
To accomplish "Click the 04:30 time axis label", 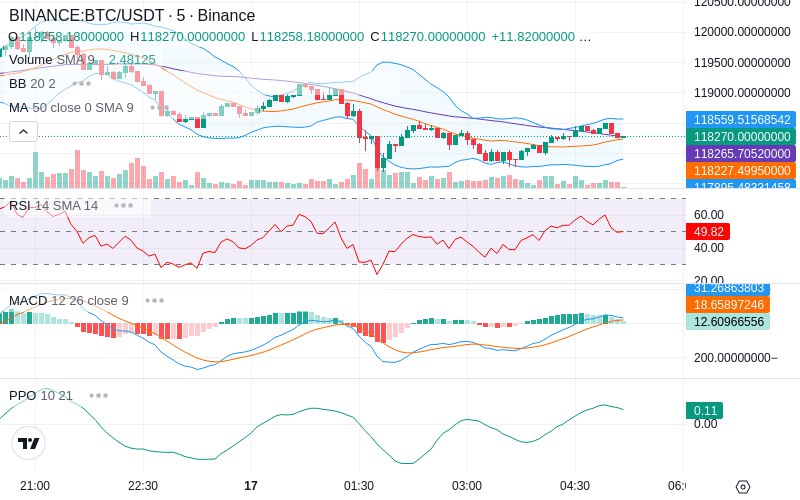I will pos(574,486).
